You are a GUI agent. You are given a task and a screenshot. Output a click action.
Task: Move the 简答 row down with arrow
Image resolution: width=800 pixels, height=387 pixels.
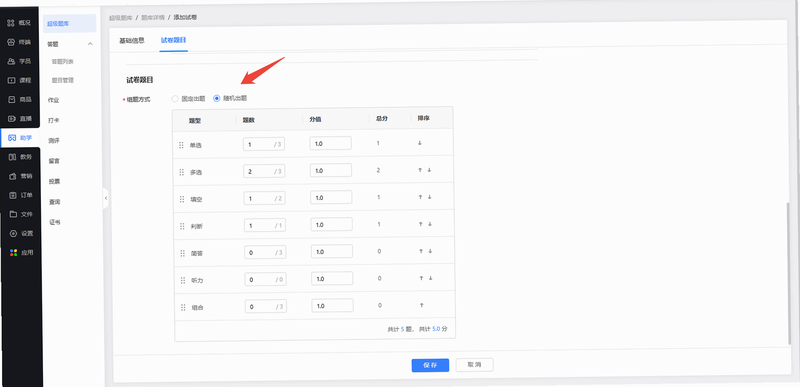tap(430, 251)
